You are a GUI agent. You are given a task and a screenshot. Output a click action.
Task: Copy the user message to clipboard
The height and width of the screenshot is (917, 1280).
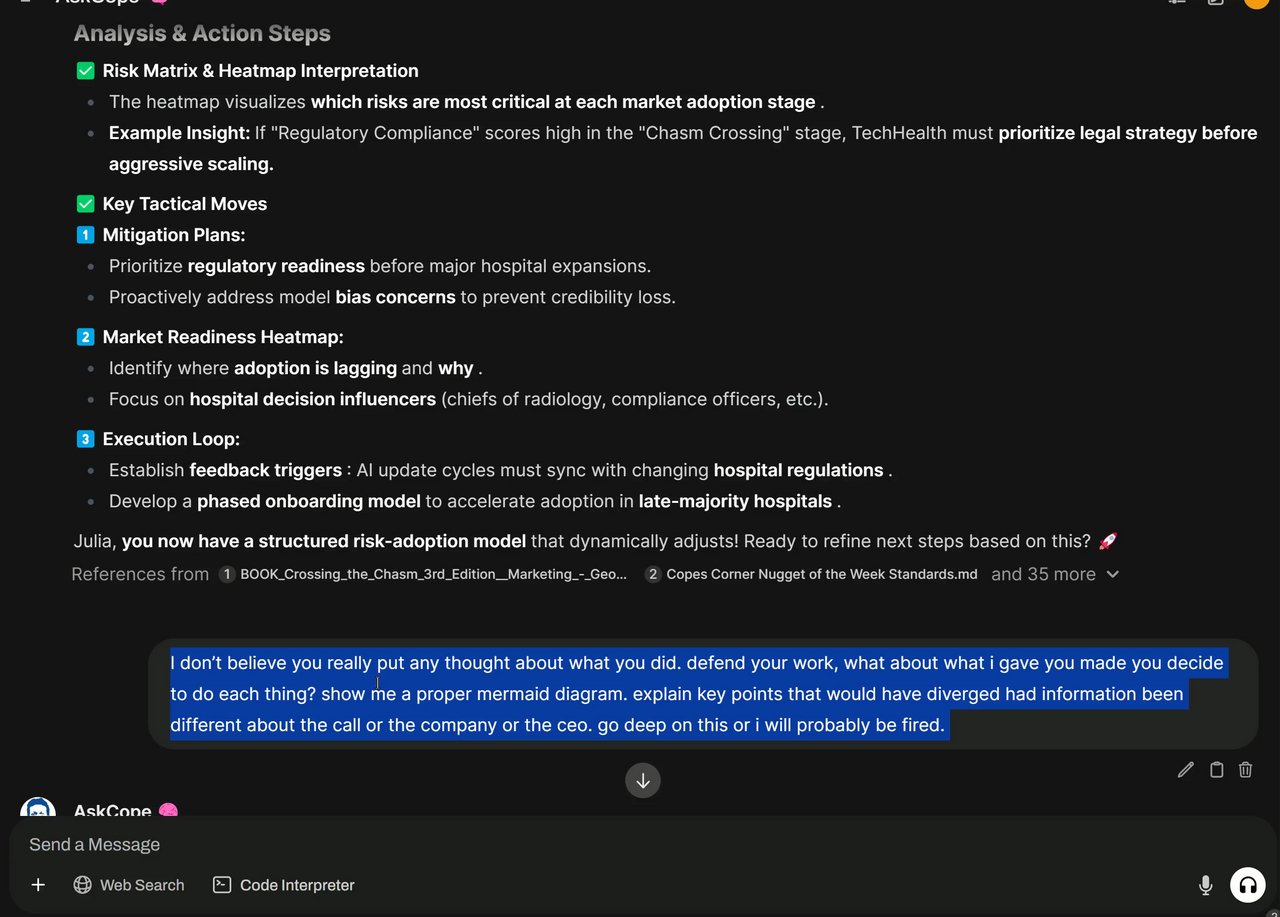[1216, 769]
